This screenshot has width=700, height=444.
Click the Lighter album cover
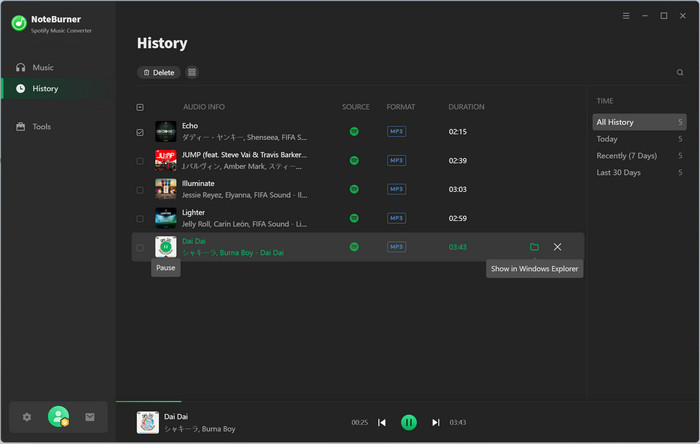[x=166, y=218]
